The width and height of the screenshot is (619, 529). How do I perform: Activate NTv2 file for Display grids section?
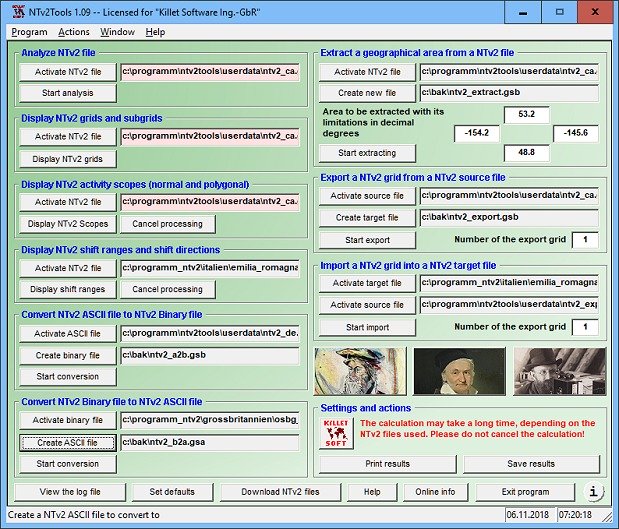(68, 137)
